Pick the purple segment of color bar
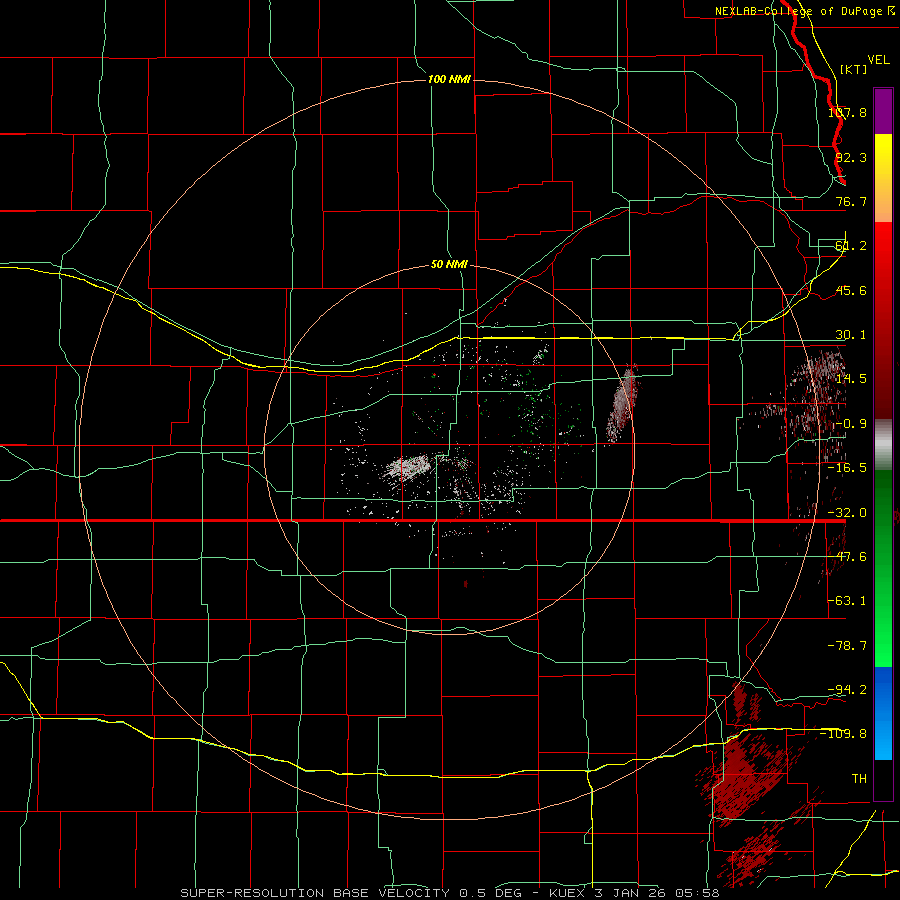Image resolution: width=900 pixels, height=900 pixels. (x=883, y=111)
